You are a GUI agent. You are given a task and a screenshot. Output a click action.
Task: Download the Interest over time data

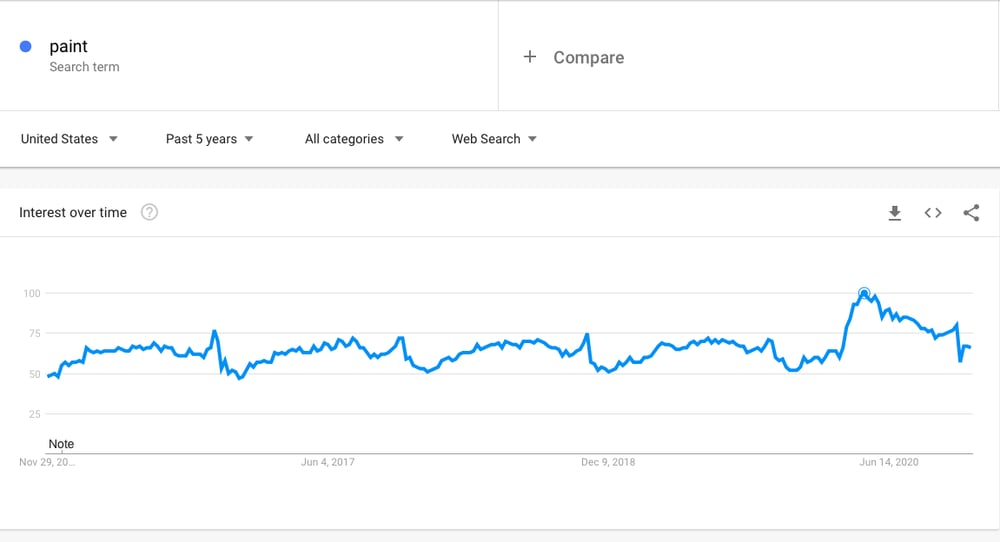tap(895, 213)
